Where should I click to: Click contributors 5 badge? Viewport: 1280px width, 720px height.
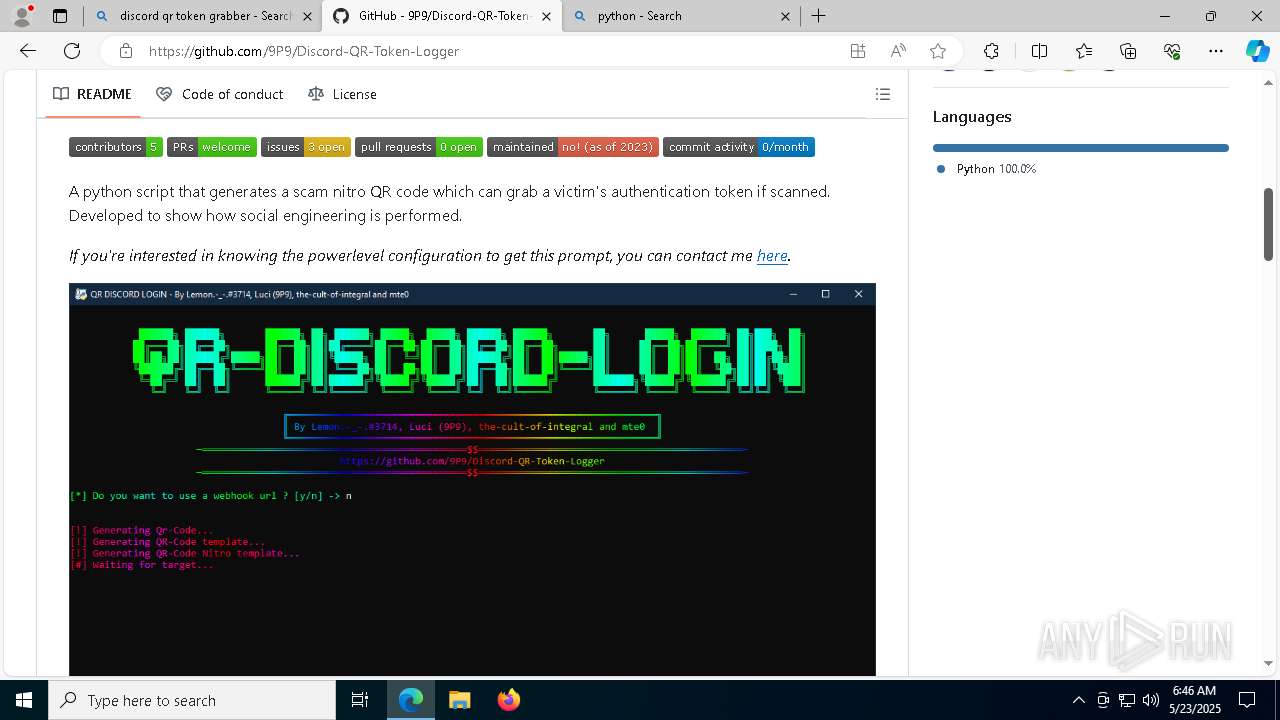[116, 147]
